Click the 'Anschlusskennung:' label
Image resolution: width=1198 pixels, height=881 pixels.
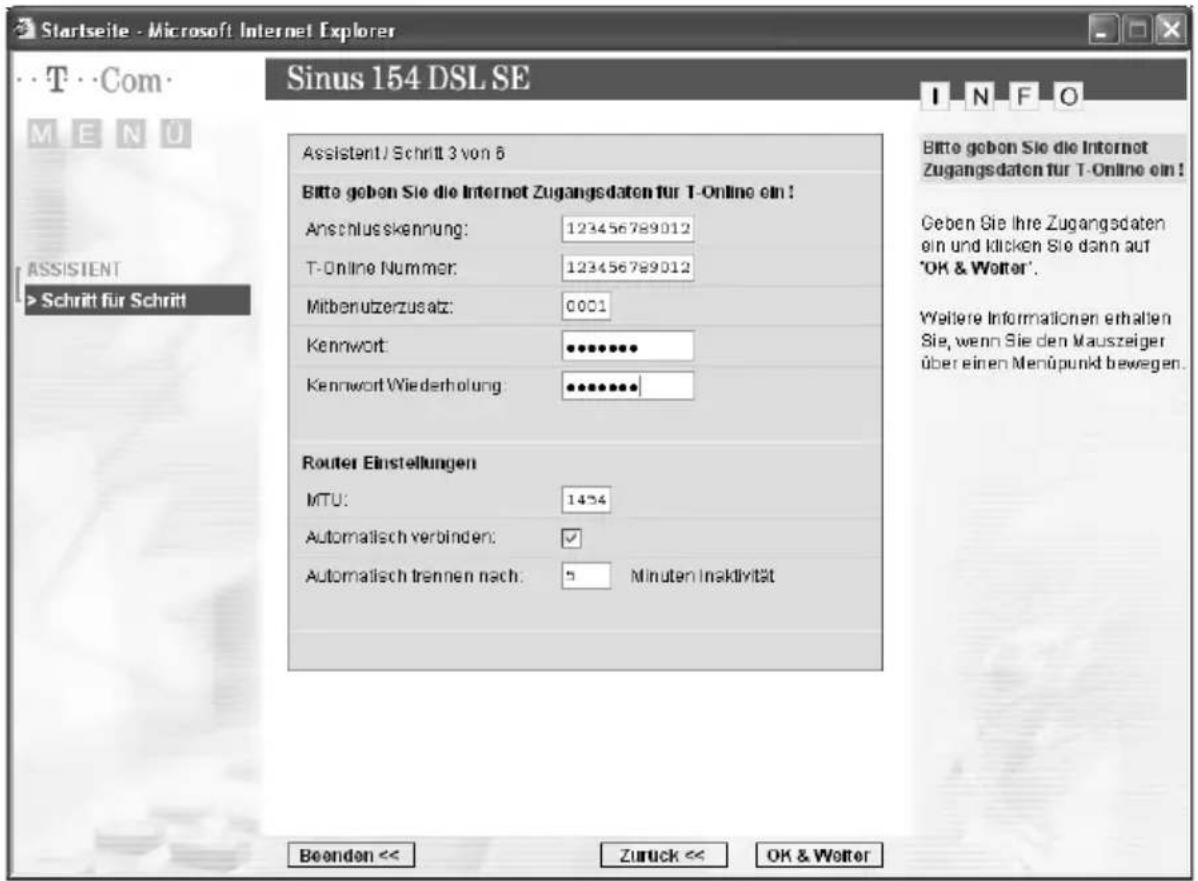pos(387,229)
